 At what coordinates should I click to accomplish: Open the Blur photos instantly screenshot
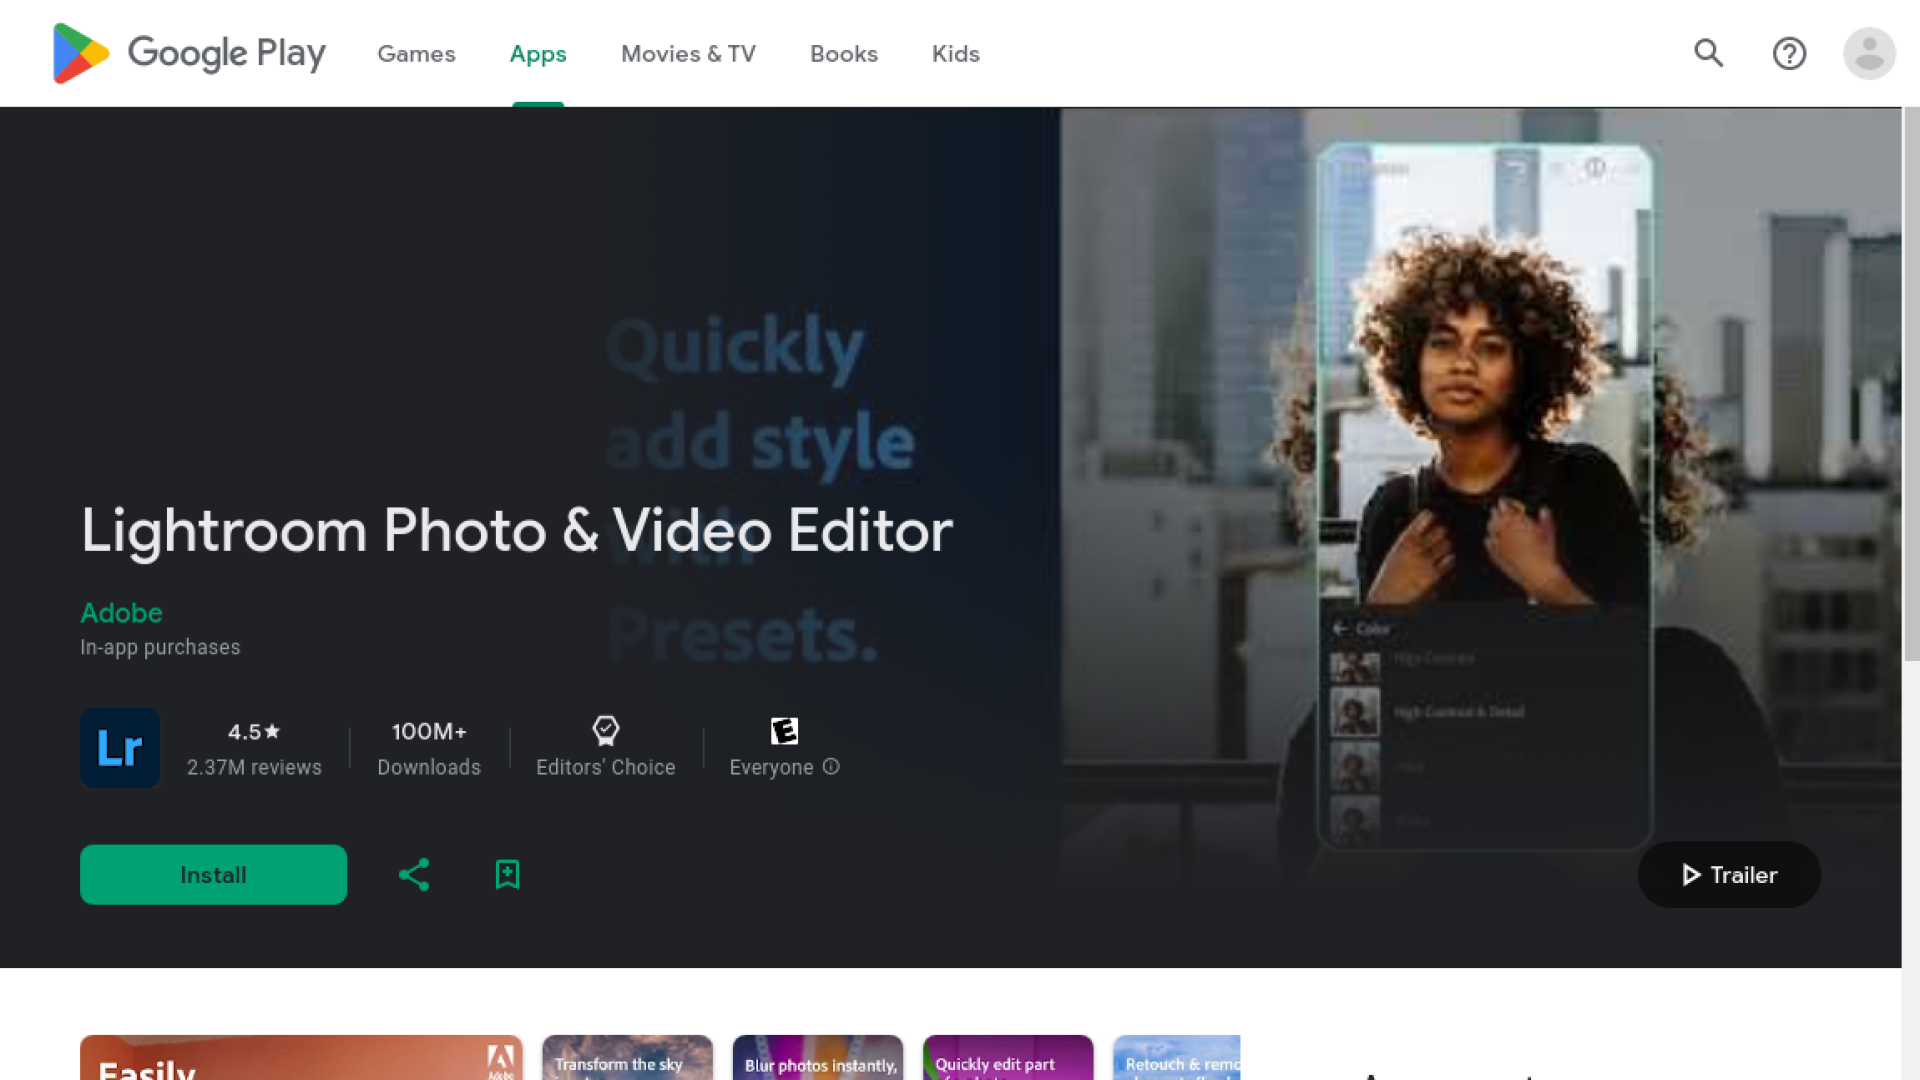(x=817, y=1058)
